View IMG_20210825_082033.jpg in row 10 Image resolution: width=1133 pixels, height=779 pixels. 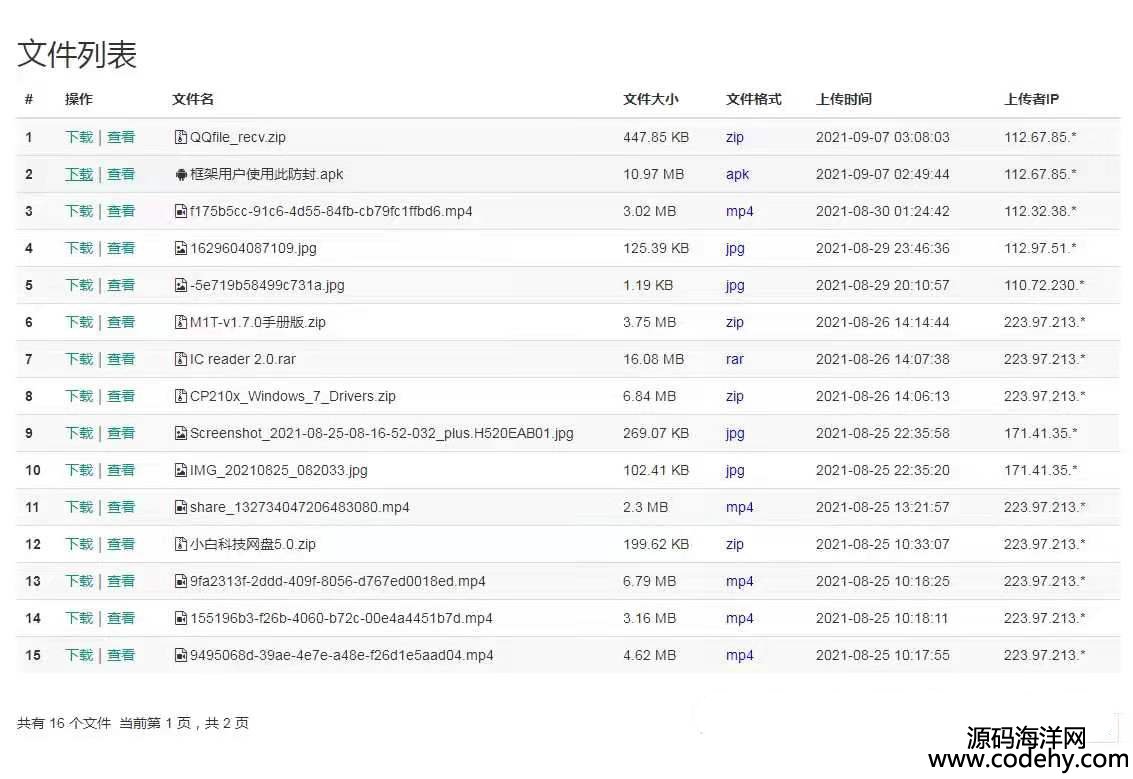click(121, 470)
